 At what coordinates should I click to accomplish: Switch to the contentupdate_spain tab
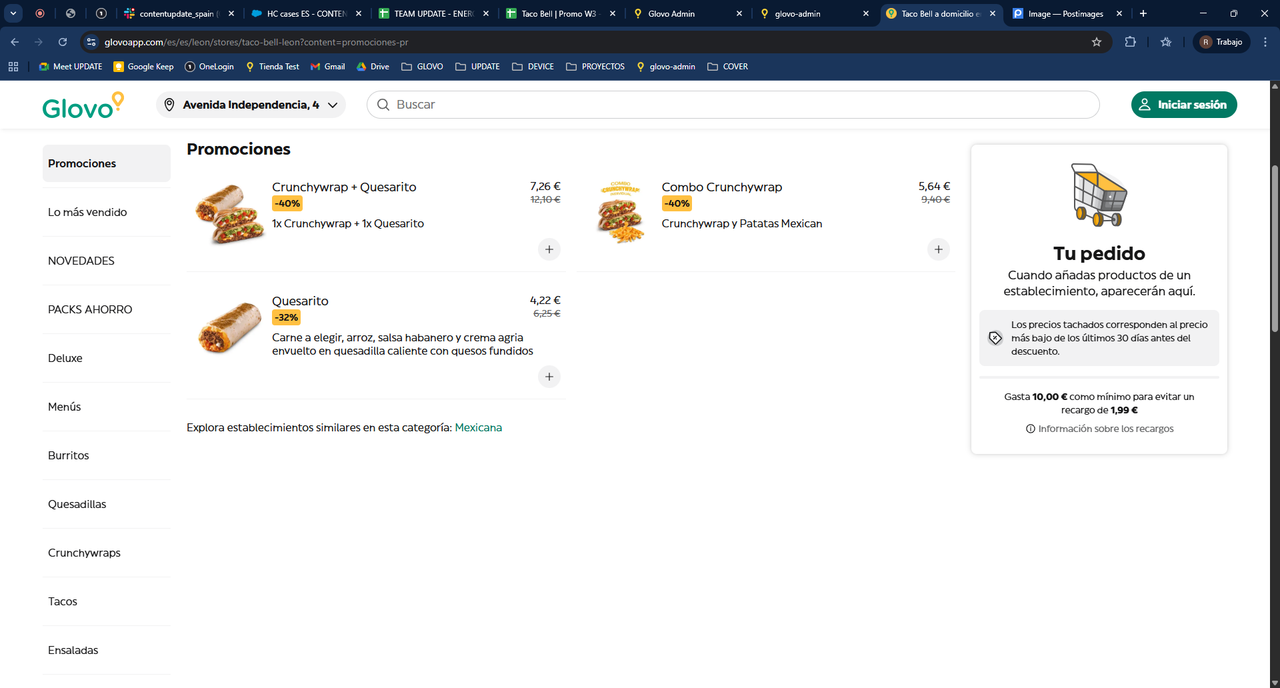point(177,14)
